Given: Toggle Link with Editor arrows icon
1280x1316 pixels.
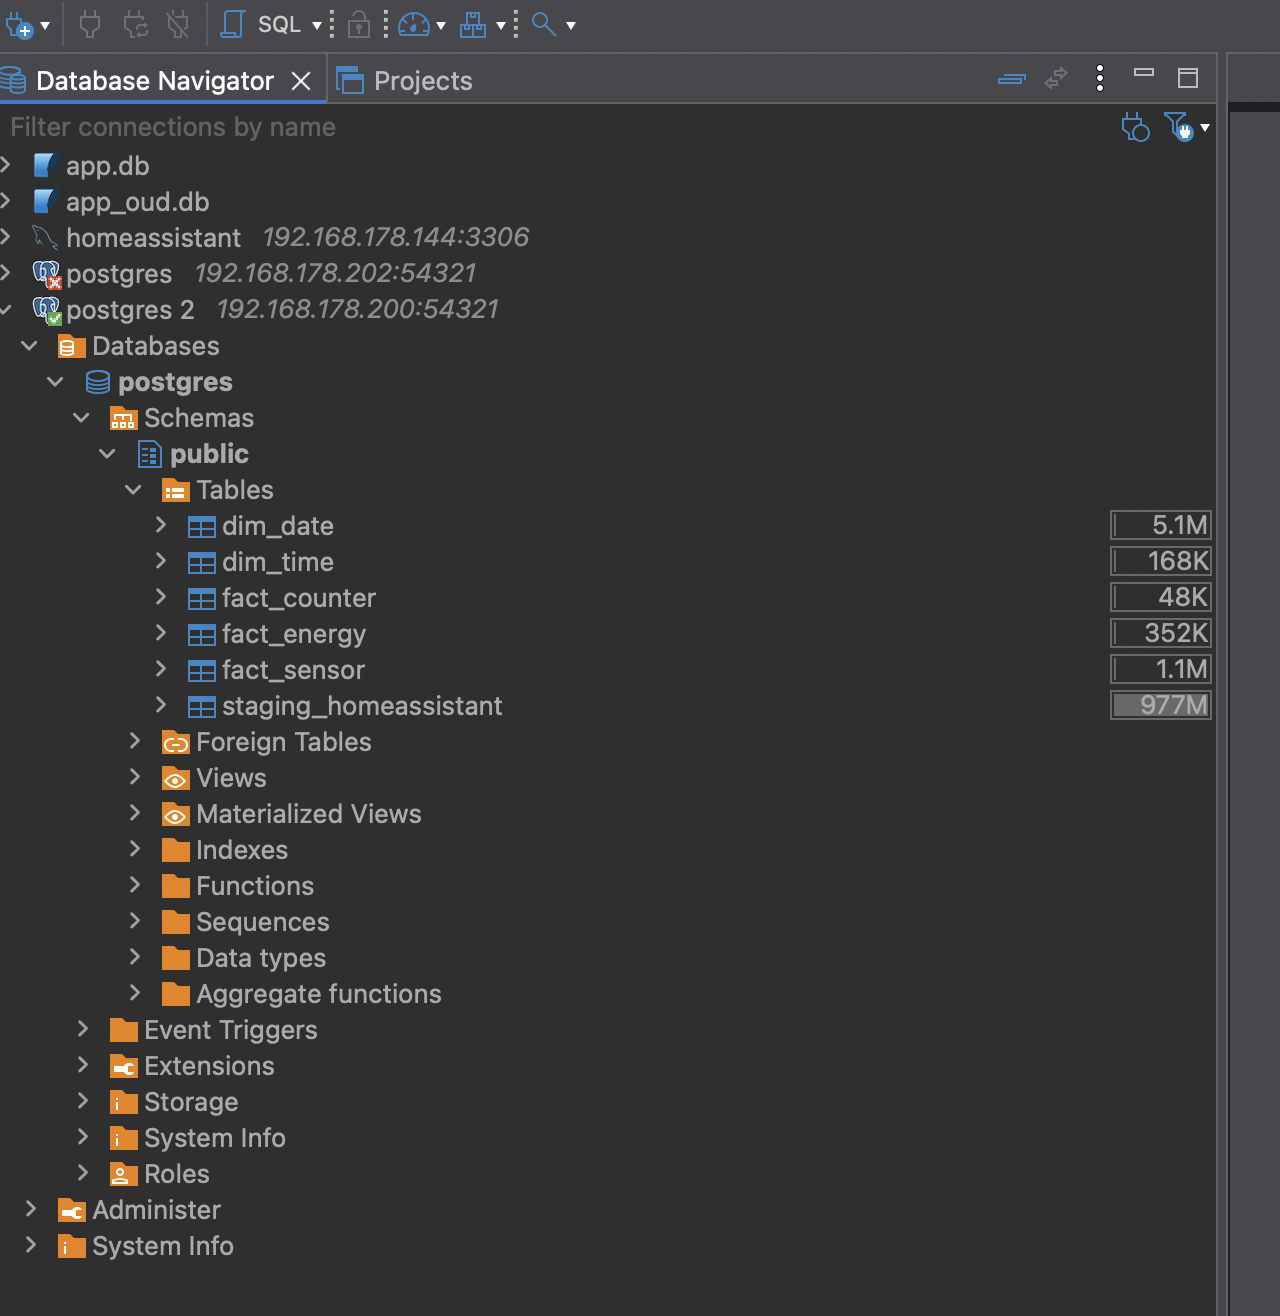Looking at the screenshot, I should (x=1056, y=79).
